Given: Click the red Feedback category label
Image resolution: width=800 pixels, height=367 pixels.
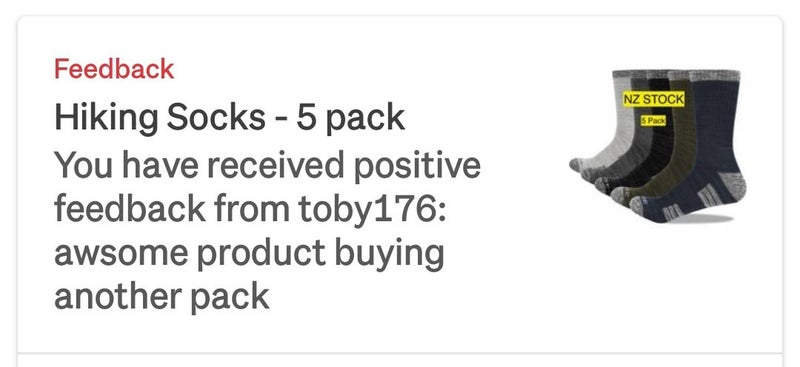Looking at the screenshot, I should click(x=114, y=69).
